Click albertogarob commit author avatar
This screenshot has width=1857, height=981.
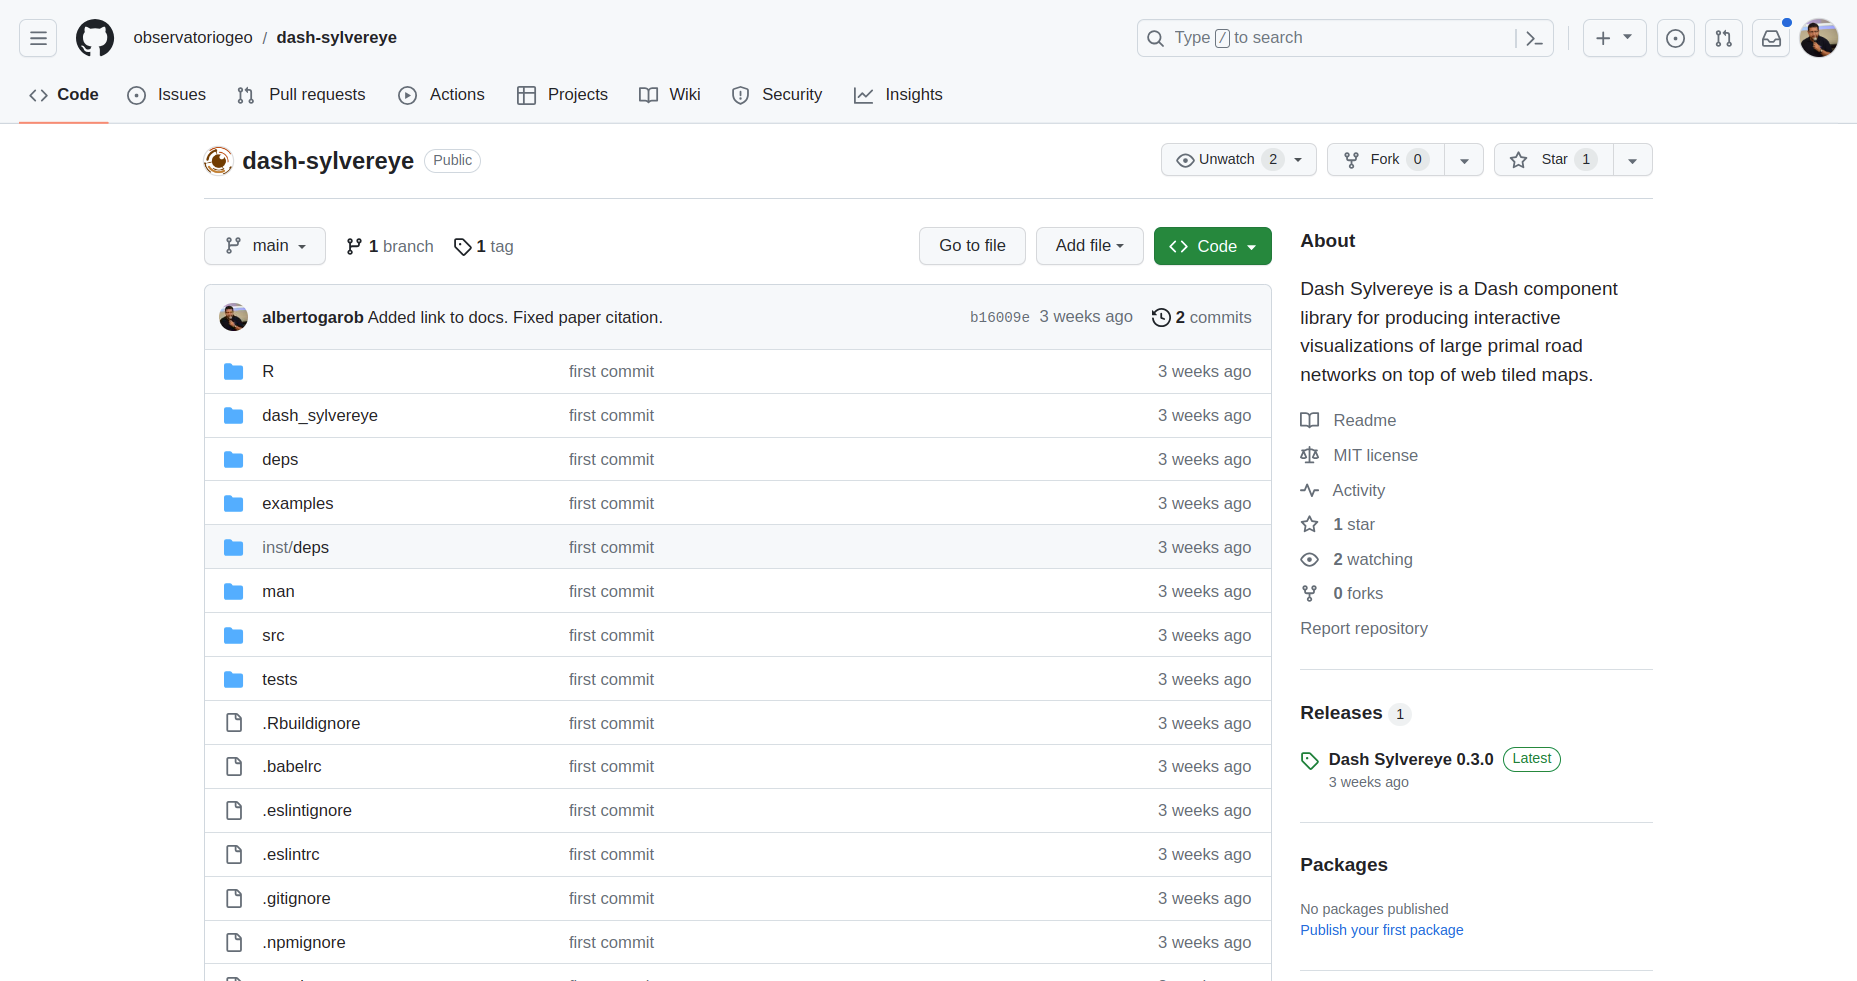coord(234,317)
